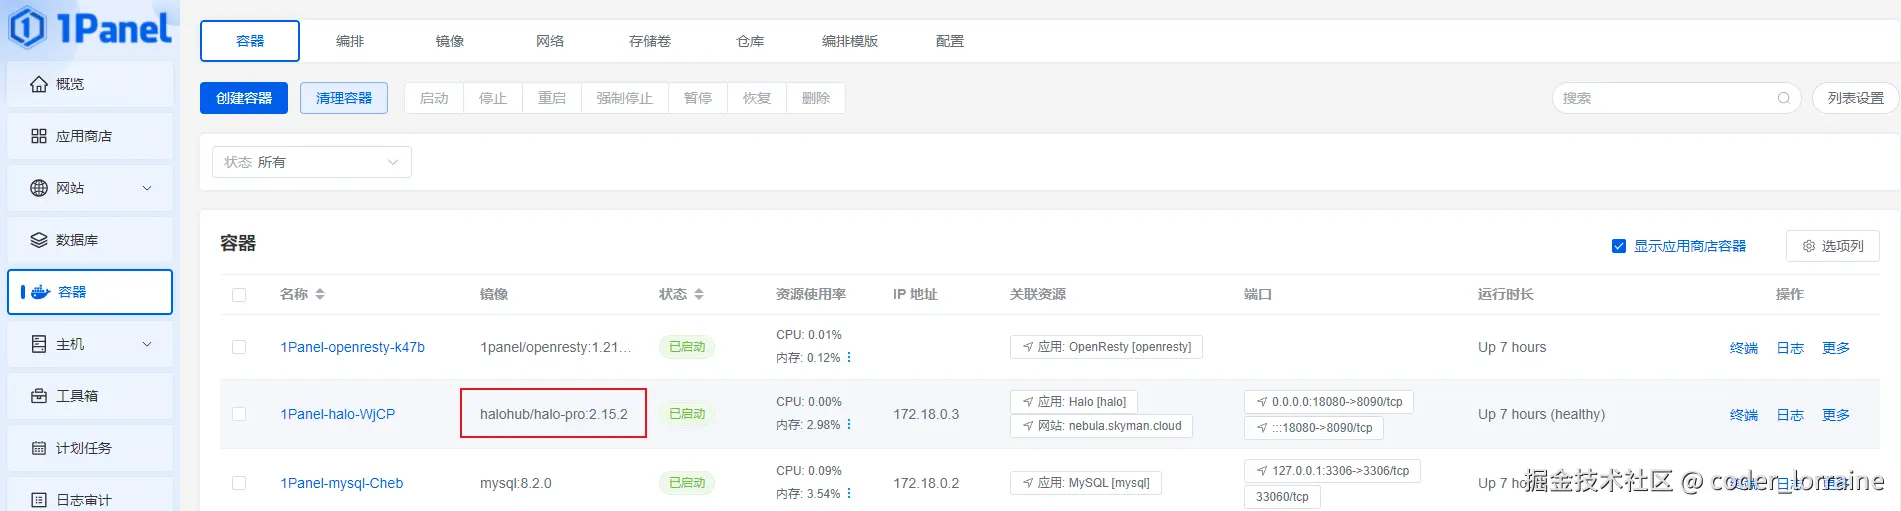Click the 删除 button
The height and width of the screenshot is (511, 1901).
tap(816, 98)
